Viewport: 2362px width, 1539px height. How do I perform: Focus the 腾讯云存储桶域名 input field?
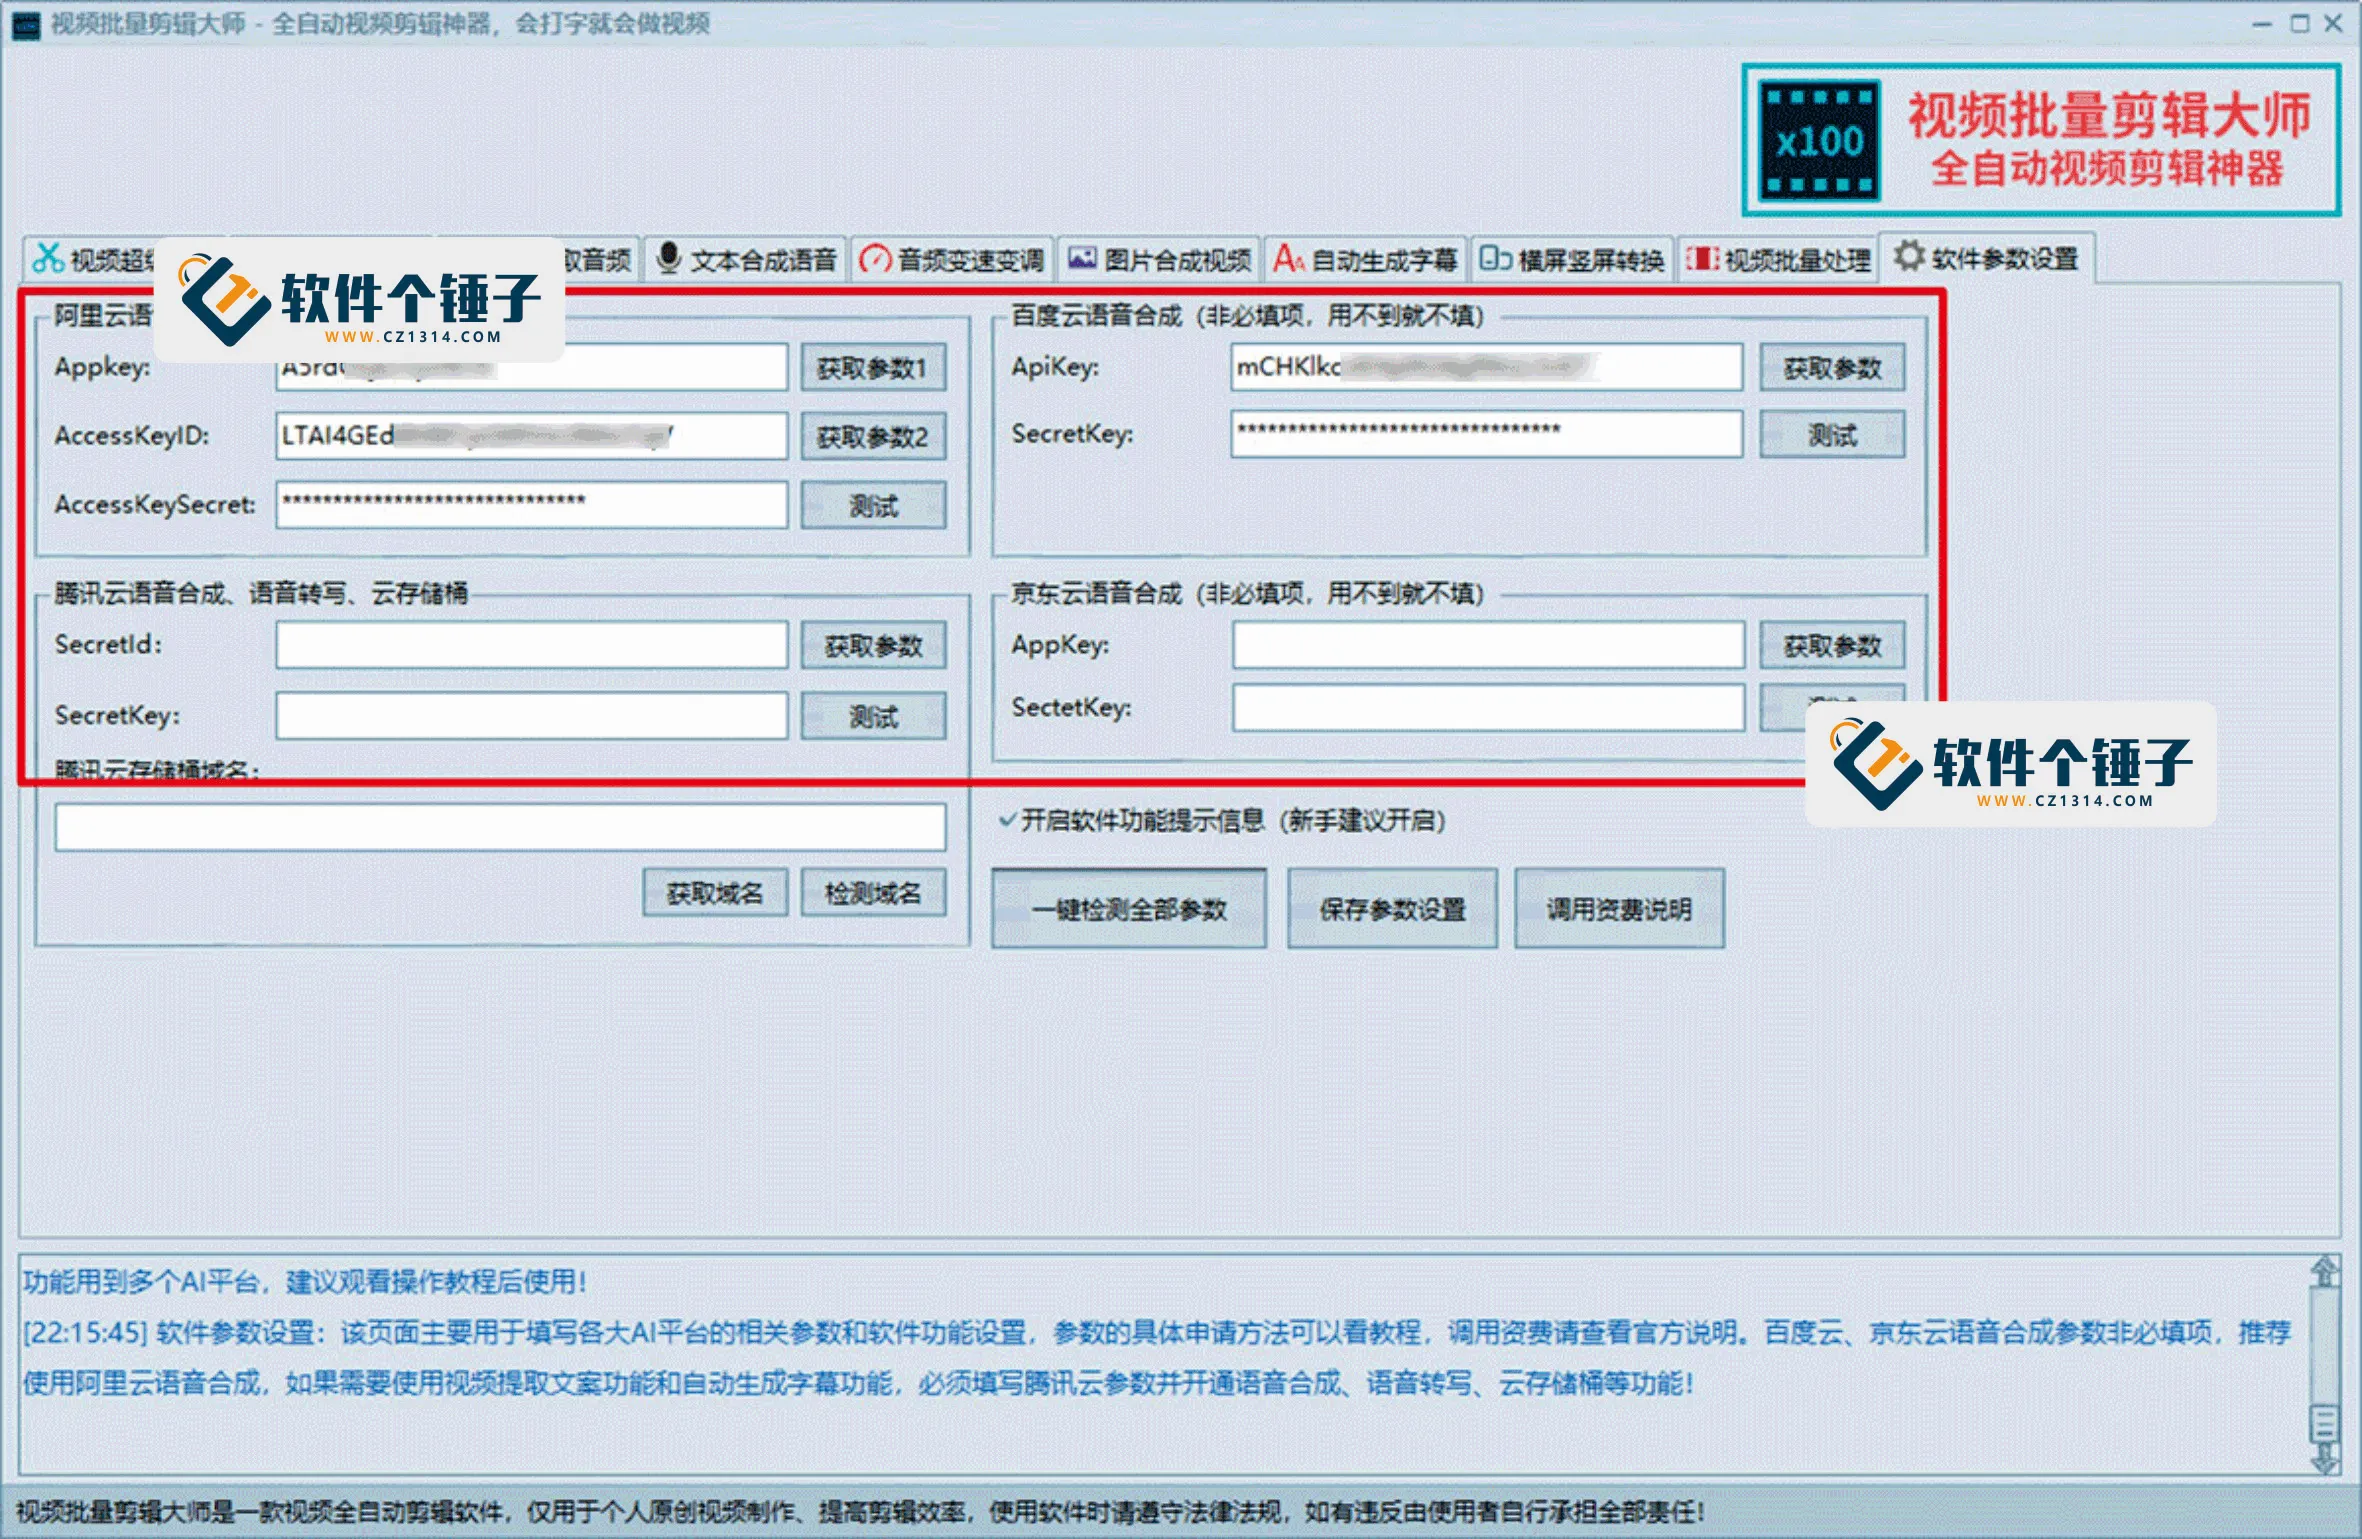click(500, 827)
